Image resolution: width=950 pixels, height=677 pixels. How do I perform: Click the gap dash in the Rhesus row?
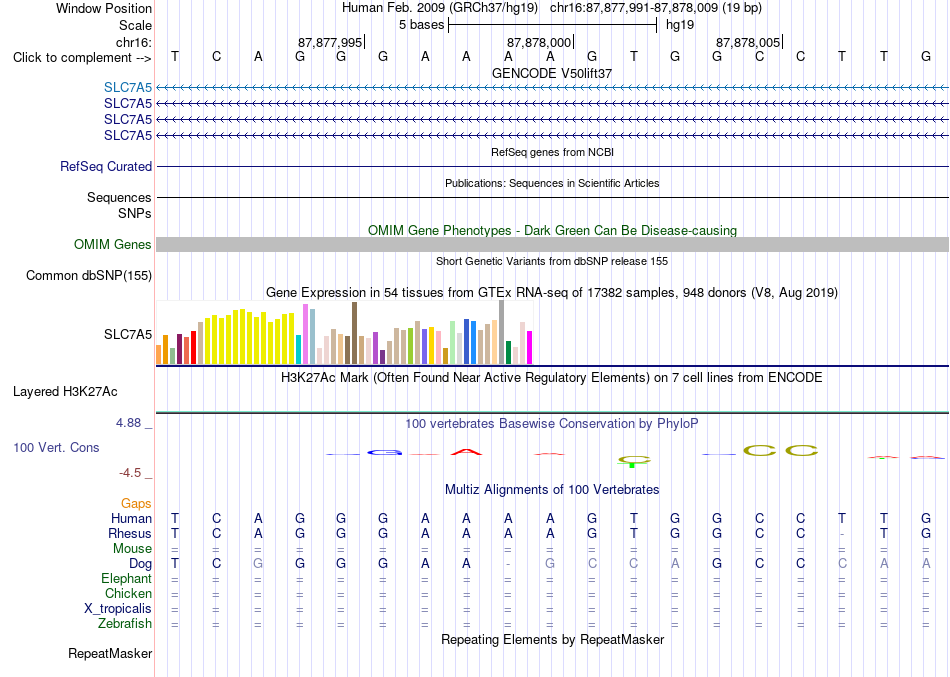pyautogui.click(x=842, y=534)
